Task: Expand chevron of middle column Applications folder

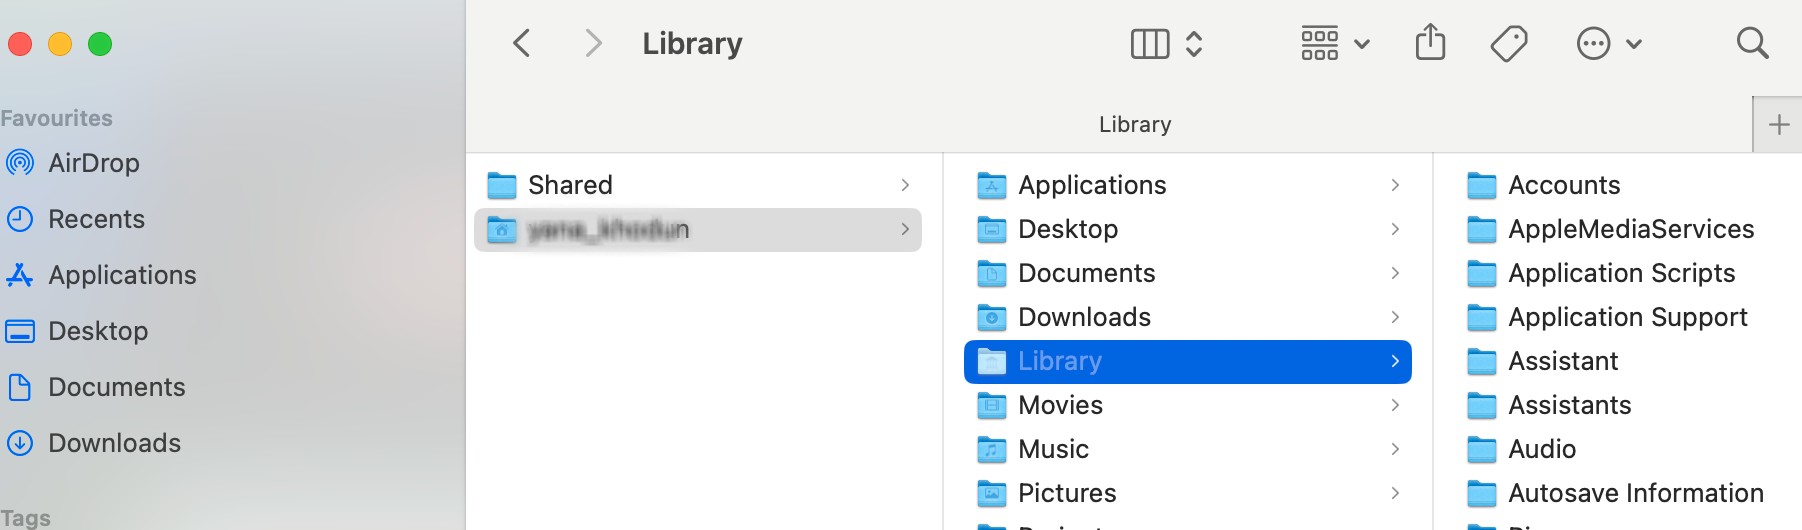Action: click(1395, 185)
